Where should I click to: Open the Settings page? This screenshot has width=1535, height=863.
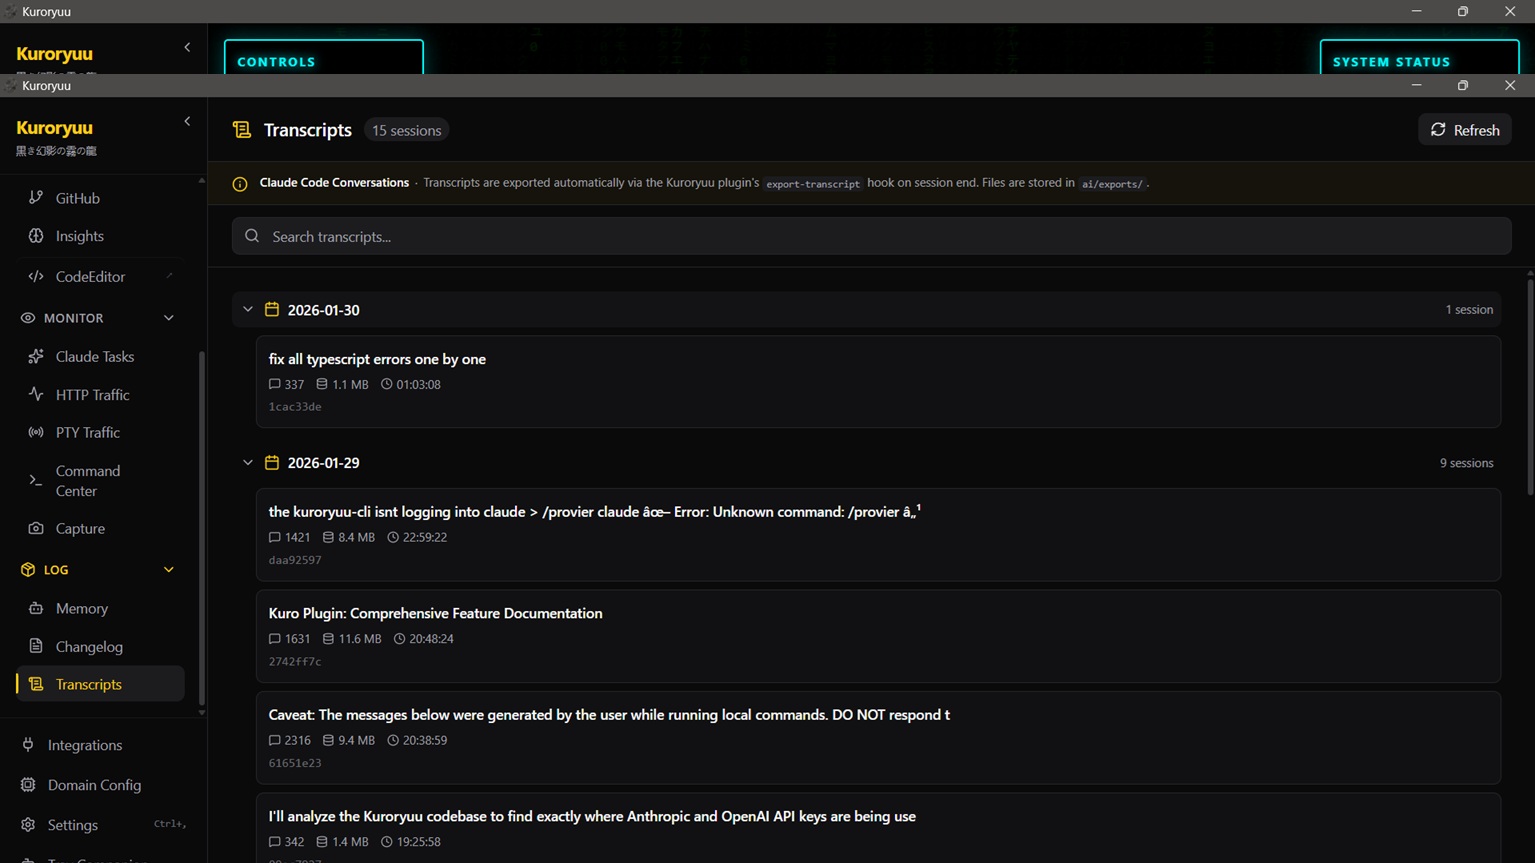72,825
